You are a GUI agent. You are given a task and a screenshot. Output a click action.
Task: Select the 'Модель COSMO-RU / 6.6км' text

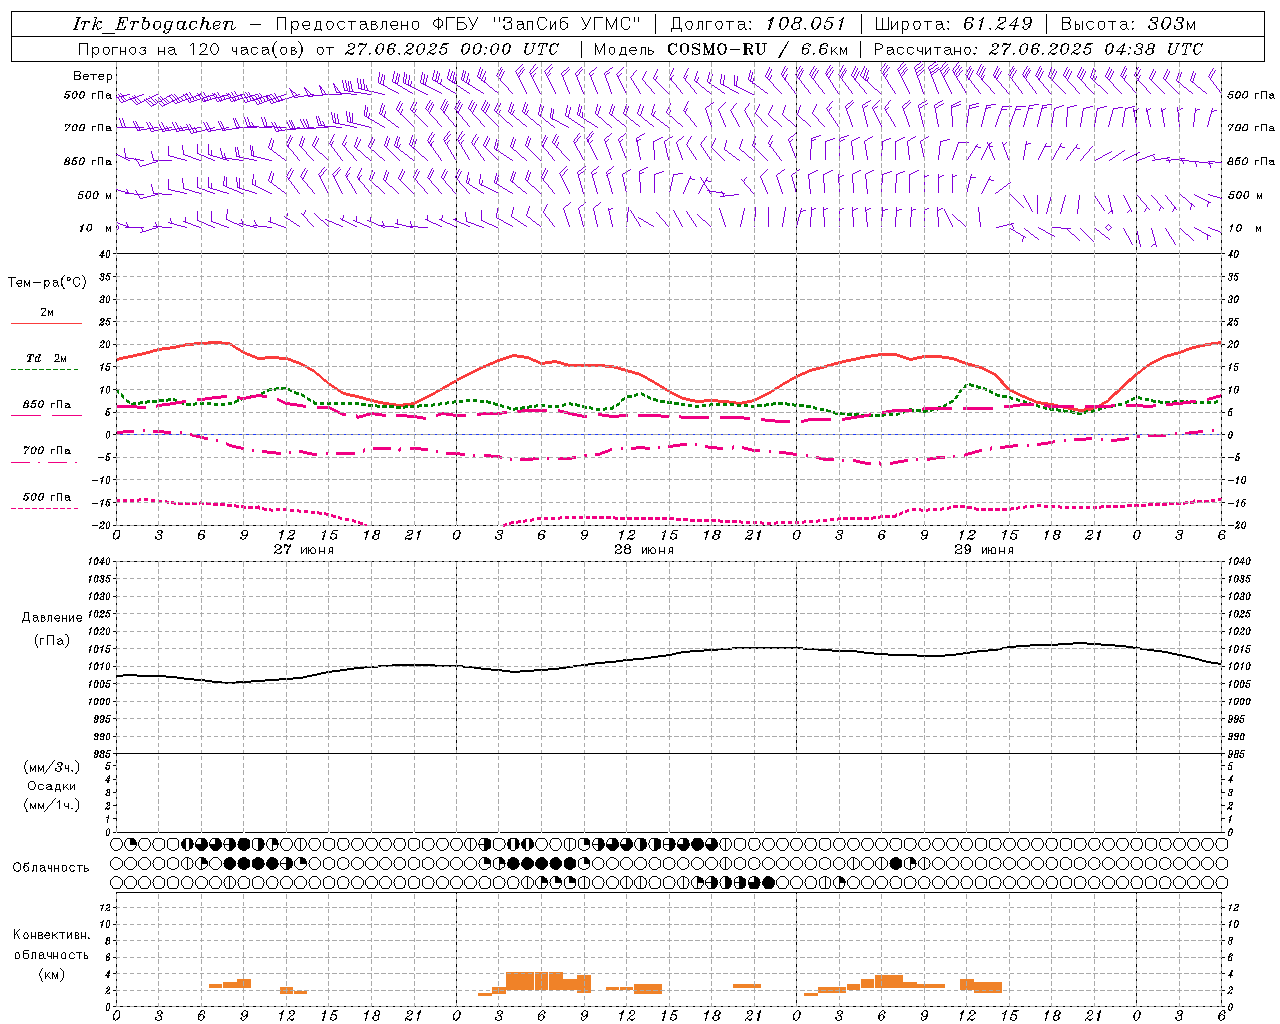tap(721, 49)
